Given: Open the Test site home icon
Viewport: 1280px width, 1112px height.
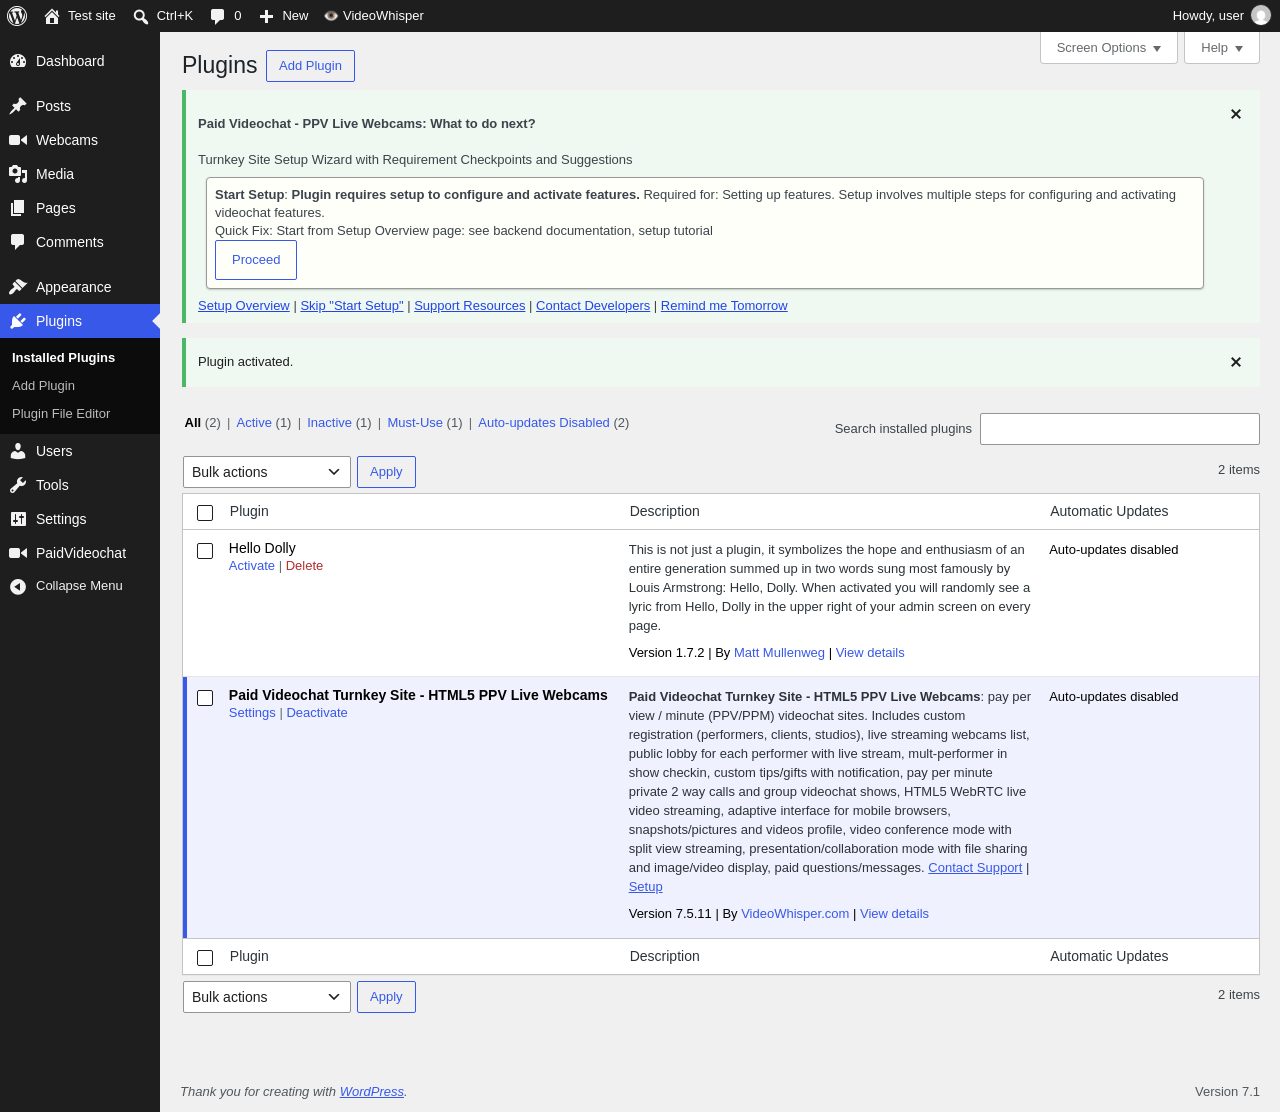Looking at the screenshot, I should click(x=52, y=16).
